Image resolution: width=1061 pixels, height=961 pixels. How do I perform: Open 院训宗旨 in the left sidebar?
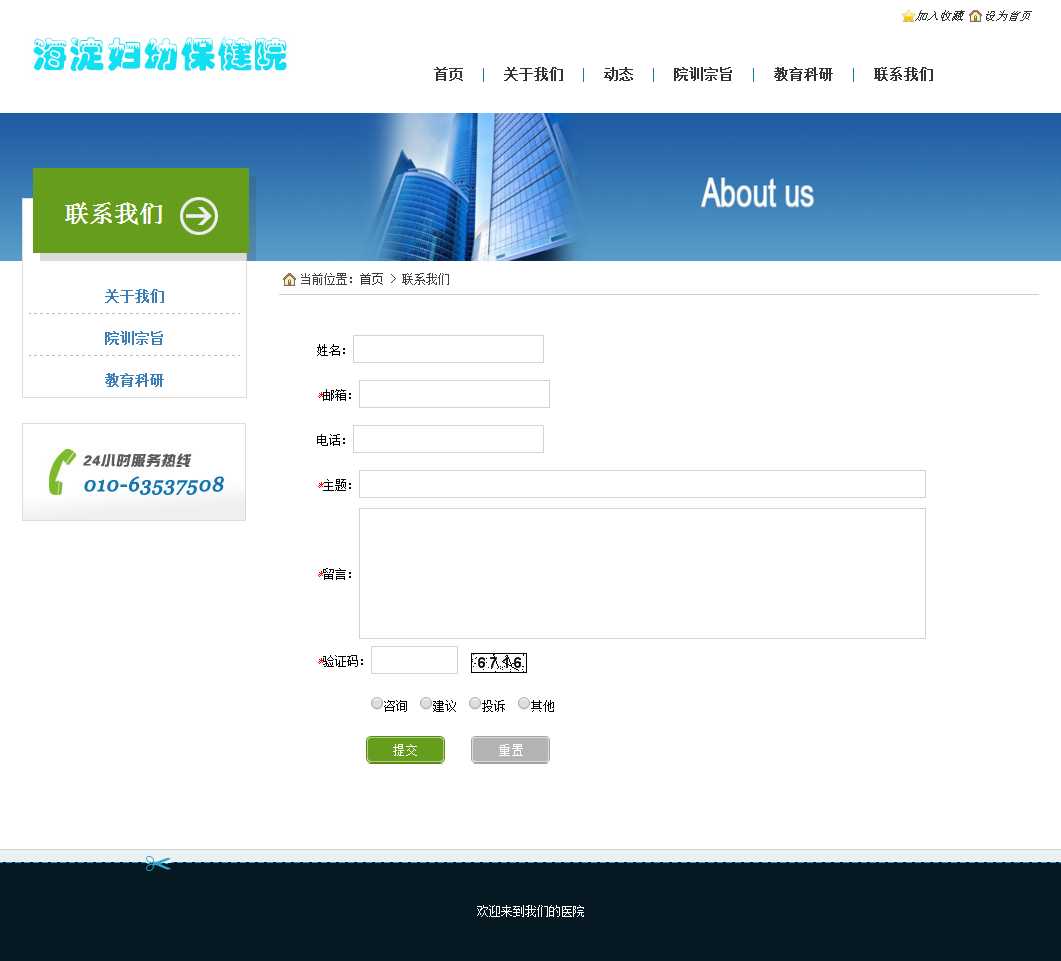pyautogui.click(x=134, y=339)
